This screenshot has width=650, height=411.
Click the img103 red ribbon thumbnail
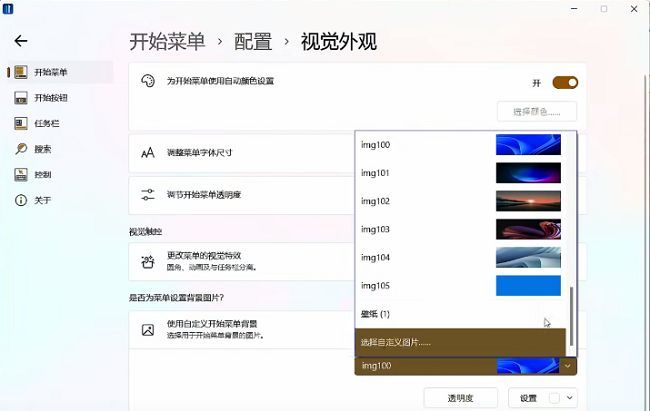pyautogui.click(x=528, y=229)
